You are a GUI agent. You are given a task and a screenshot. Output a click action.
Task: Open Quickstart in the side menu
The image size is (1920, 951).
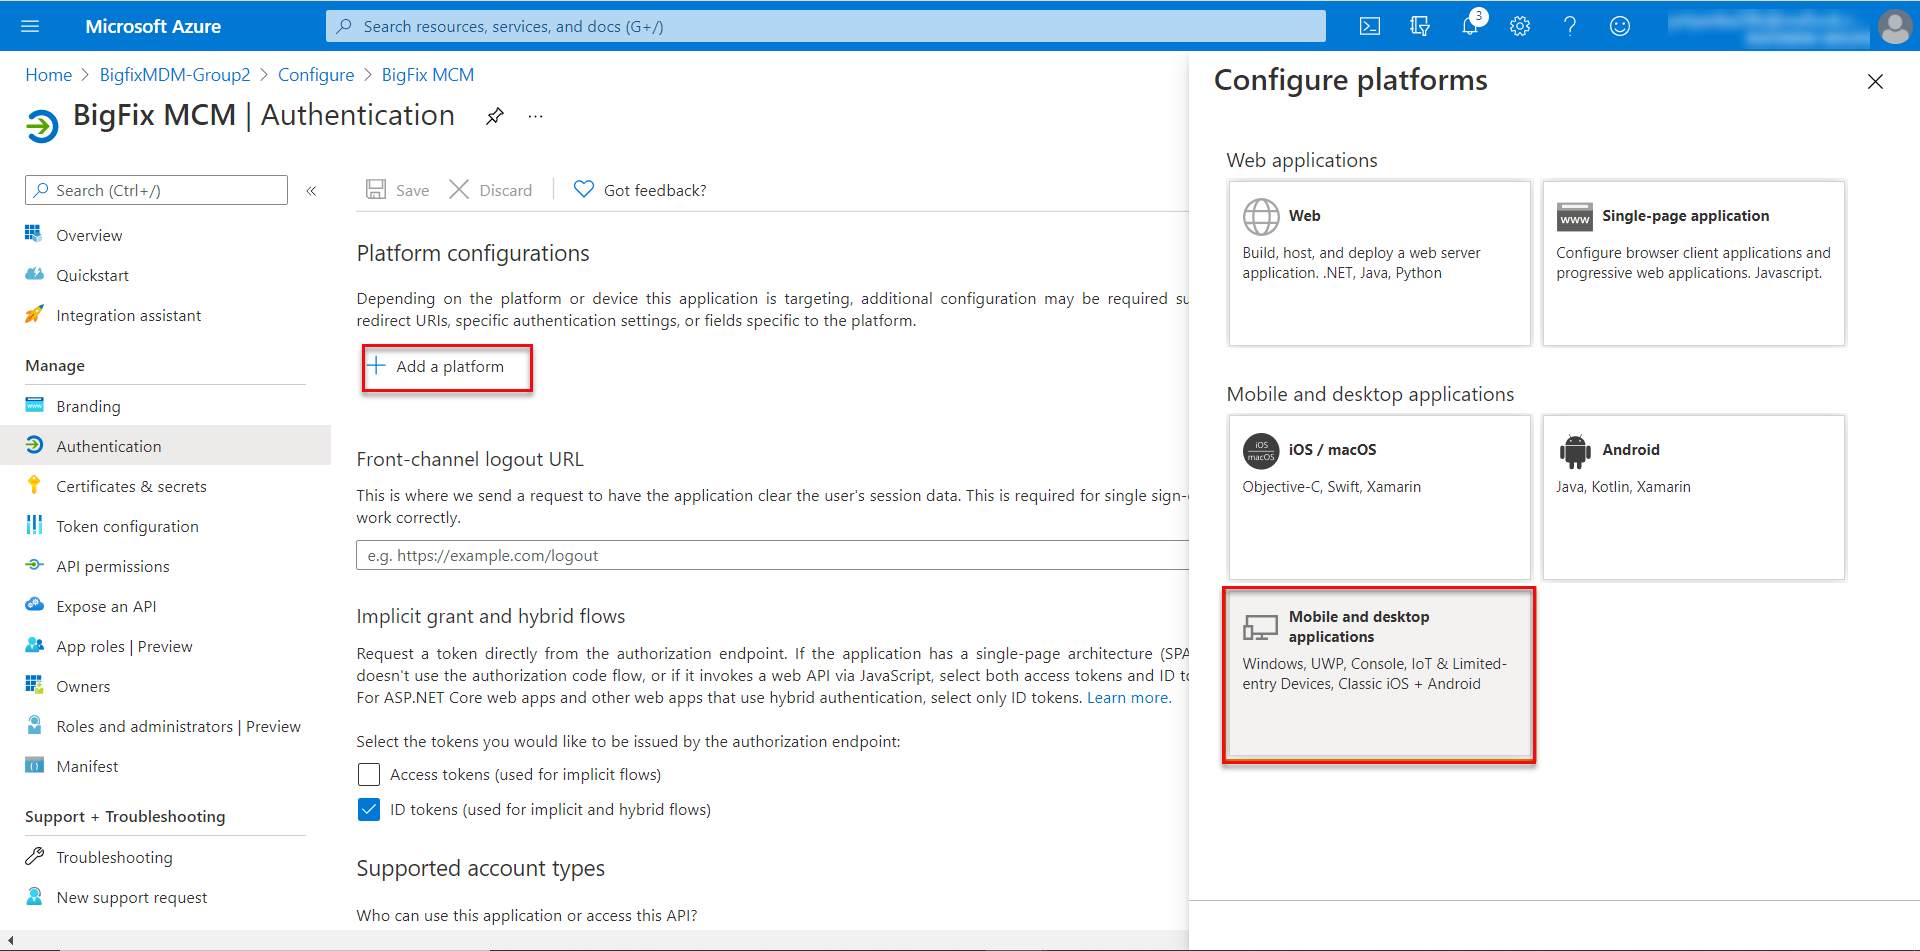pos(165,275)
